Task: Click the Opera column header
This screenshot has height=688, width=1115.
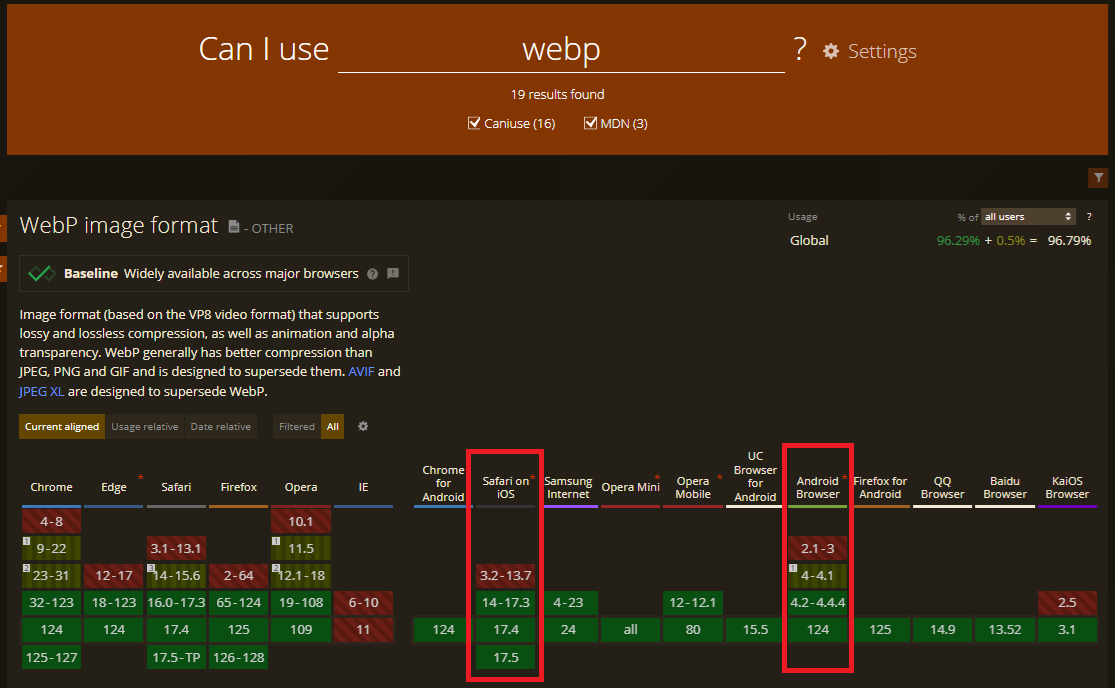Action: coord(301,487)
